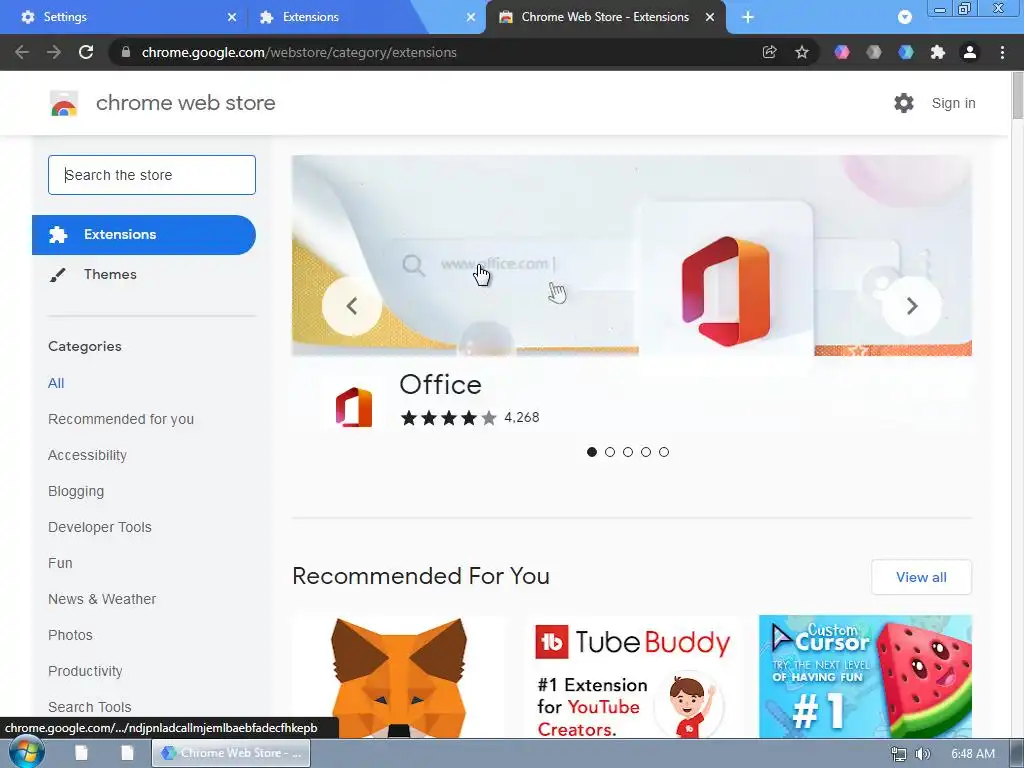
Task: Bookmark this tab with star icon
Action: click(x=802, y=52)
